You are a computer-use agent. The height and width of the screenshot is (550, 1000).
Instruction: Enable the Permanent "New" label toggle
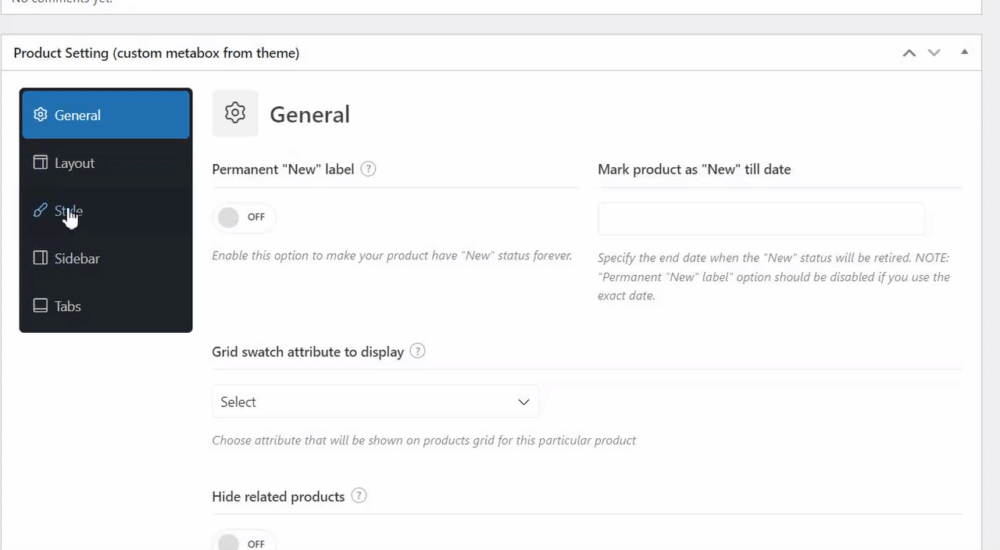244,217
